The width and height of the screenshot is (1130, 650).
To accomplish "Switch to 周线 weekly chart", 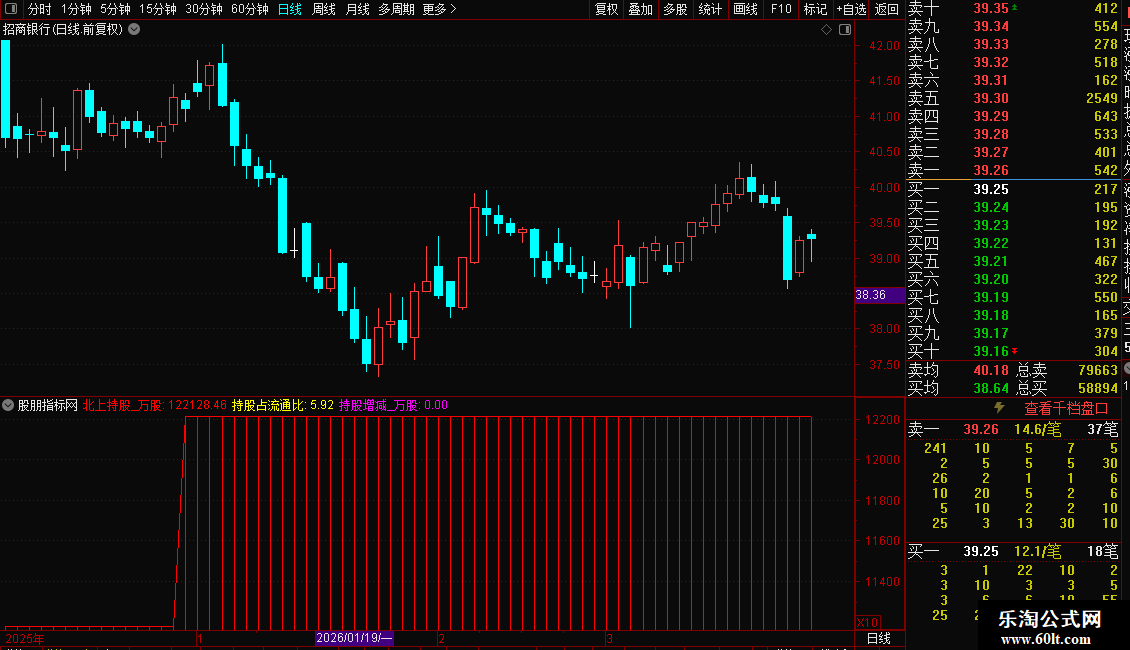I will point(324,9).
